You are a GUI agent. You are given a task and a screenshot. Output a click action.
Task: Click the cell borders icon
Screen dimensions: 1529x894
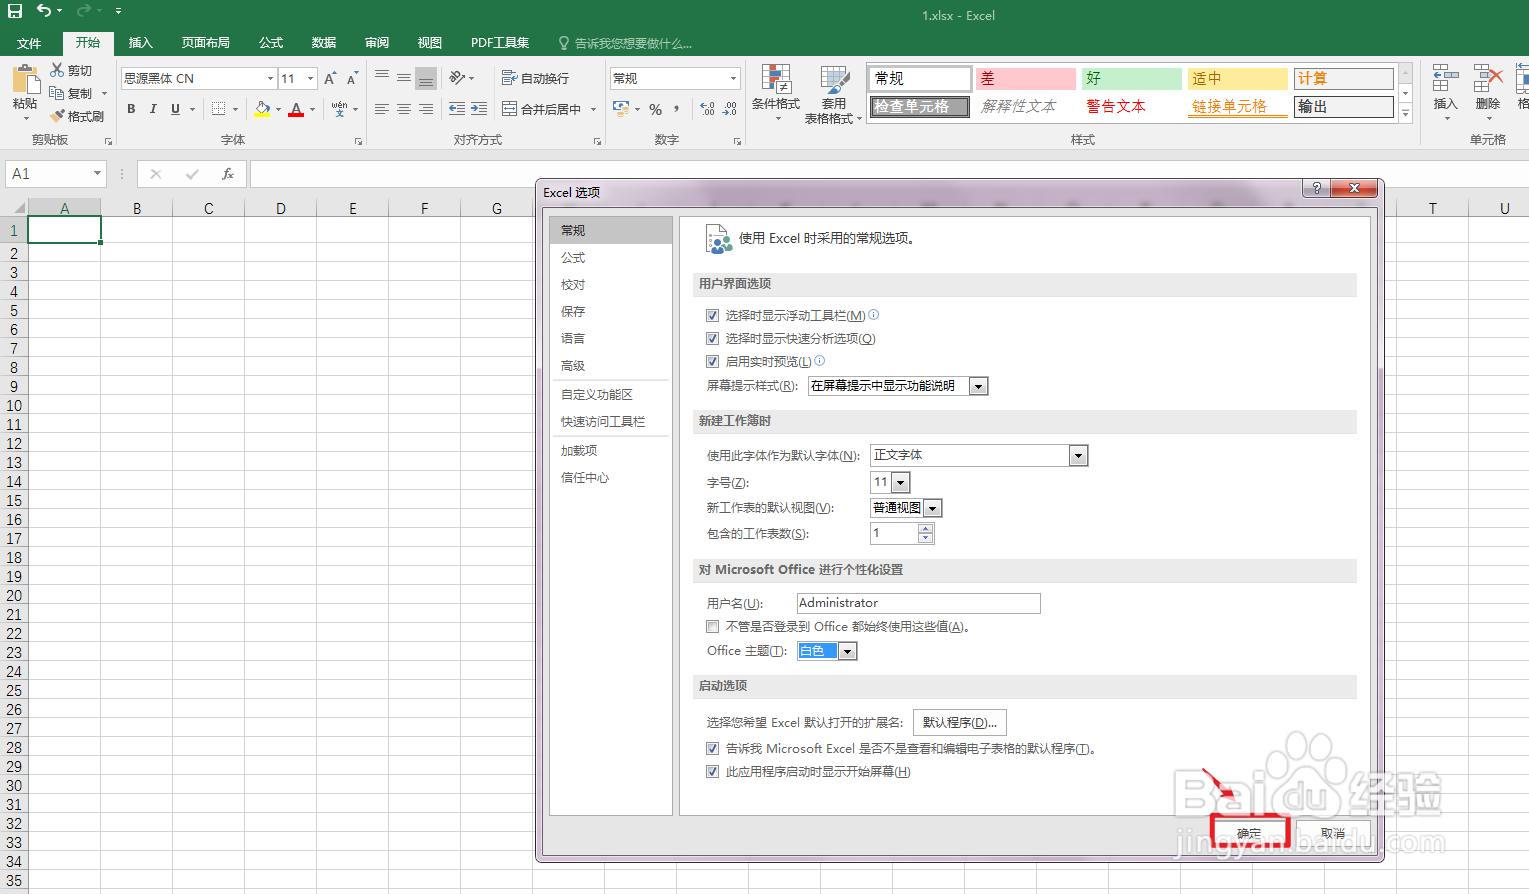pyautogui.click(x=219, y=109)
